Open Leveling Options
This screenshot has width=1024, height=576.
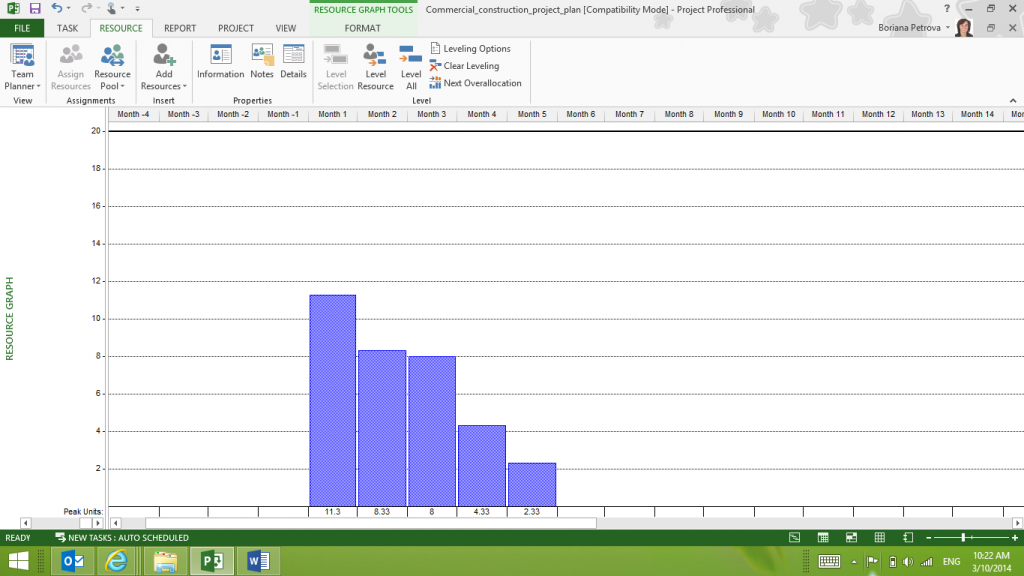point(470,48)
